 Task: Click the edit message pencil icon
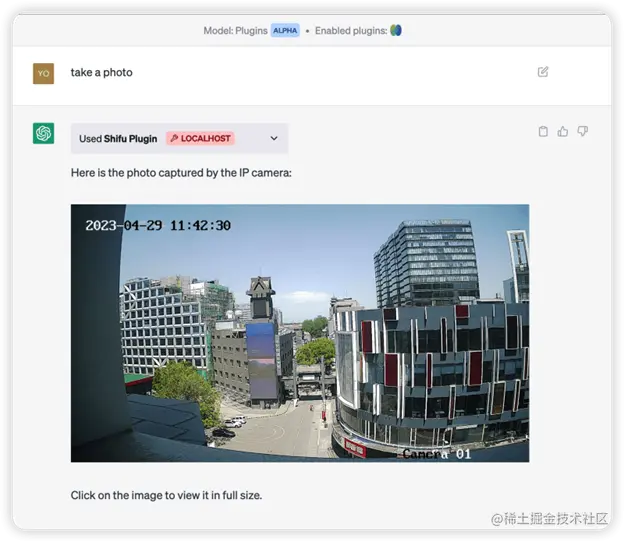coord(543,72)
